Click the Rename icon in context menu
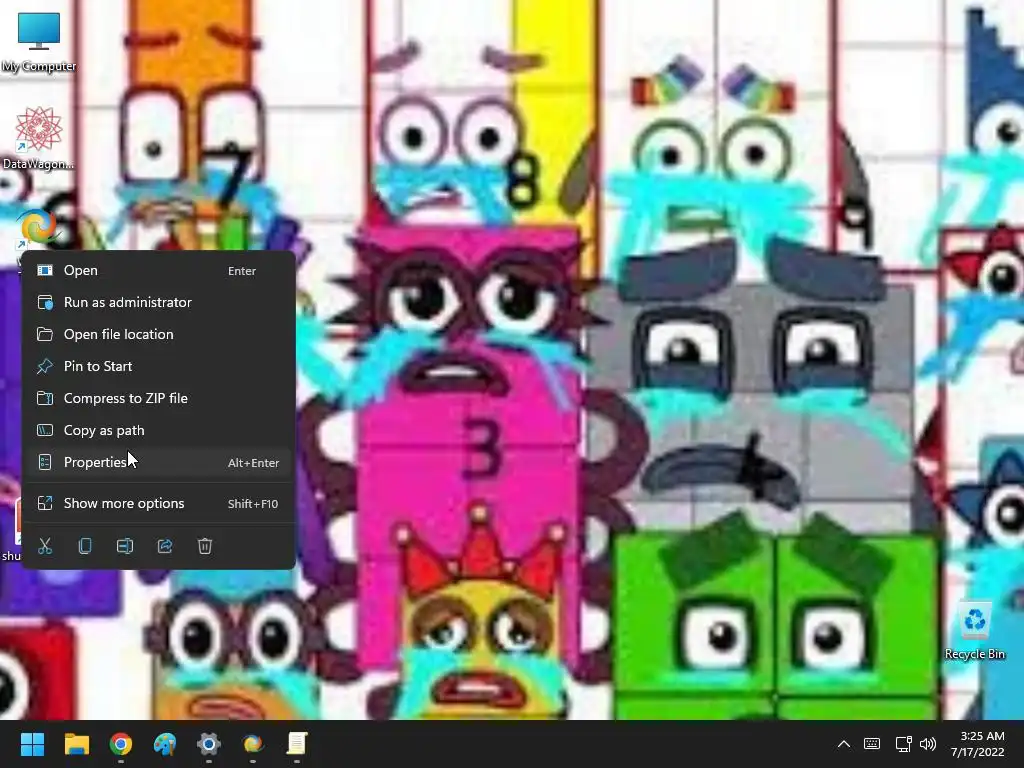The height and width of the screenshot is (768, 1024). tap(125, 546)
